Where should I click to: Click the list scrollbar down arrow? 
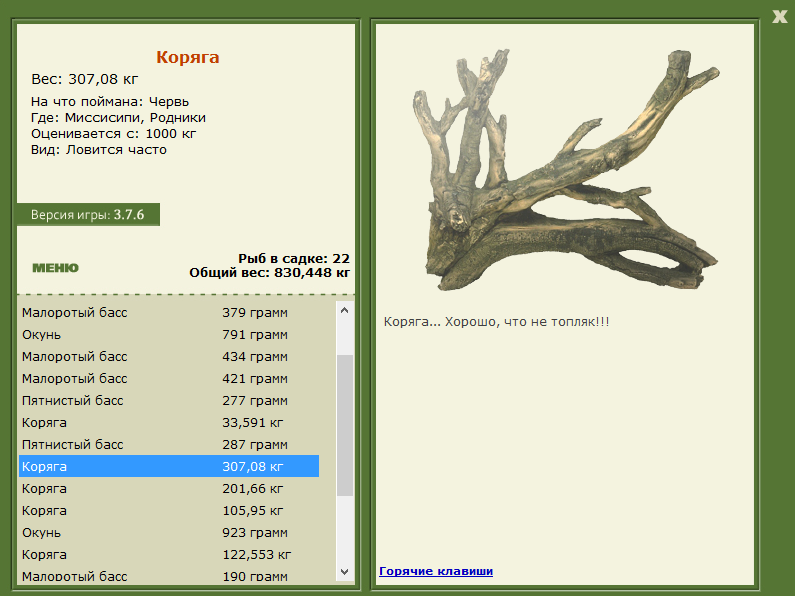[x=345, y=572]
